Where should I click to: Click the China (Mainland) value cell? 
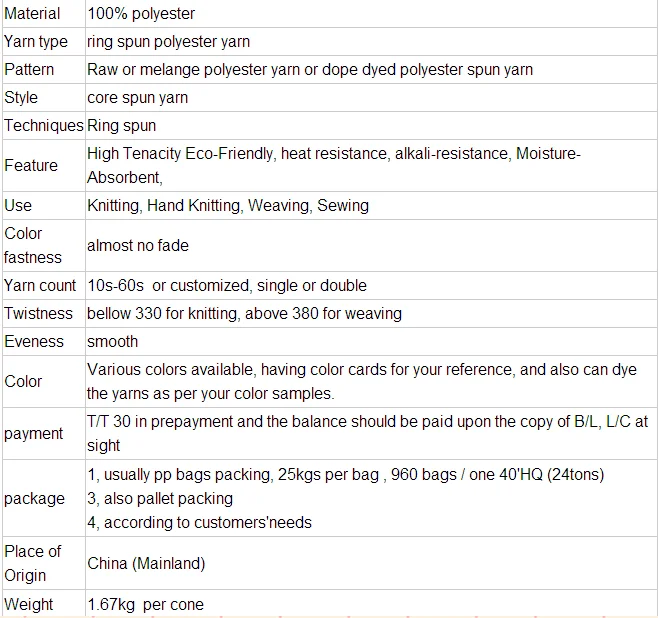(x=146, y=563)
